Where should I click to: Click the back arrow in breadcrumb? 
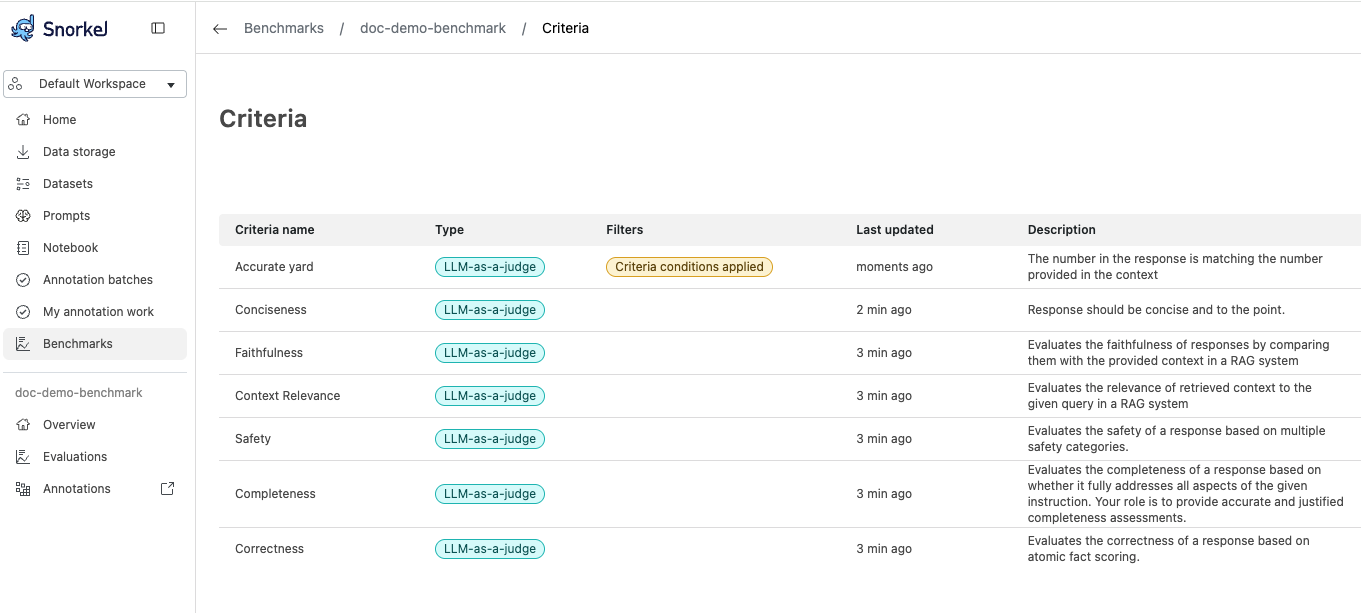click(220, 29)
